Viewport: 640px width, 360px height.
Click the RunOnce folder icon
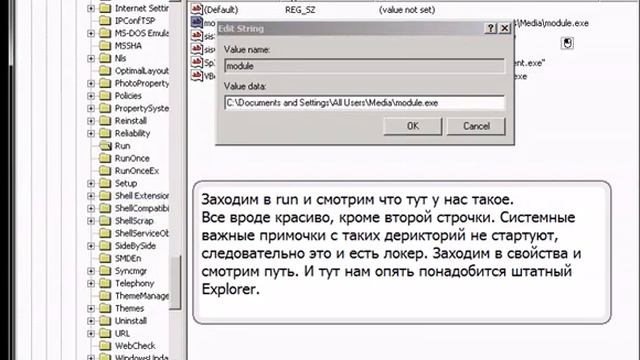coord(105,158)
